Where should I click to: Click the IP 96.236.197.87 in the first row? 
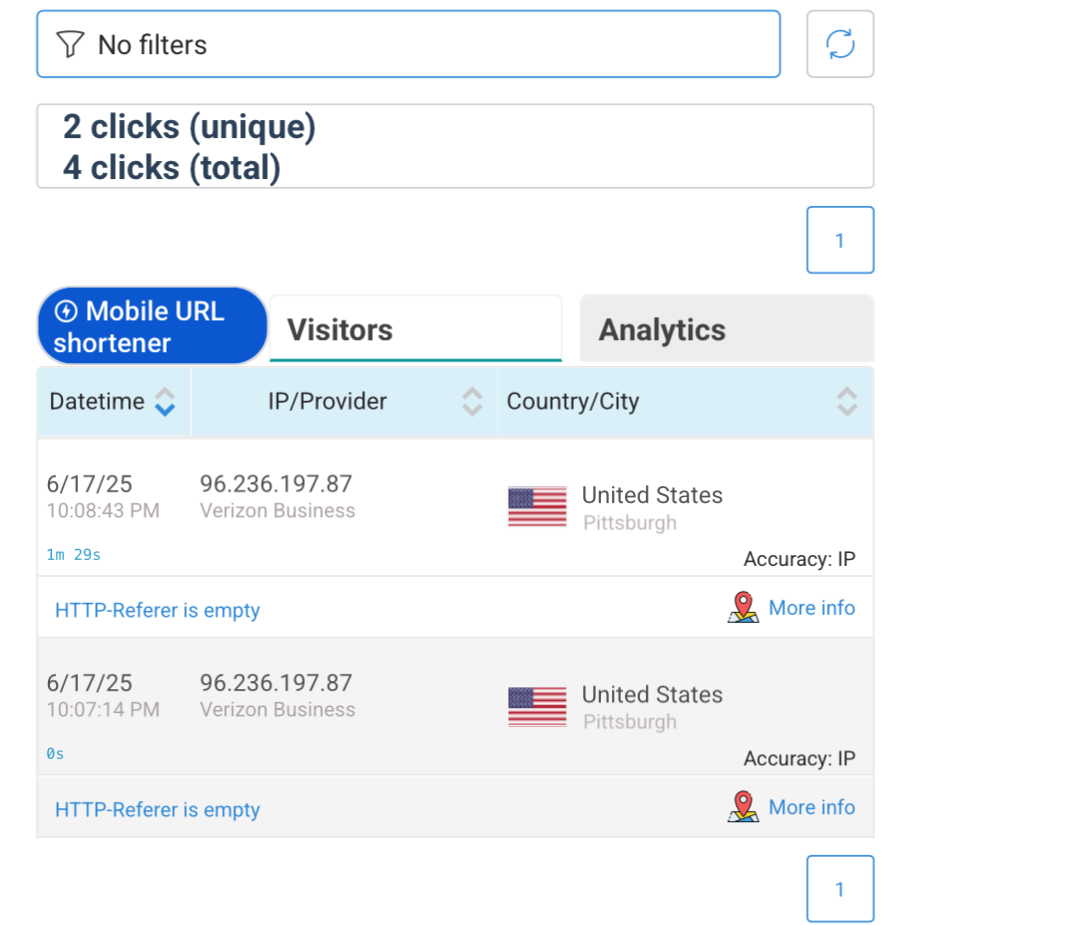coord(276,484)
